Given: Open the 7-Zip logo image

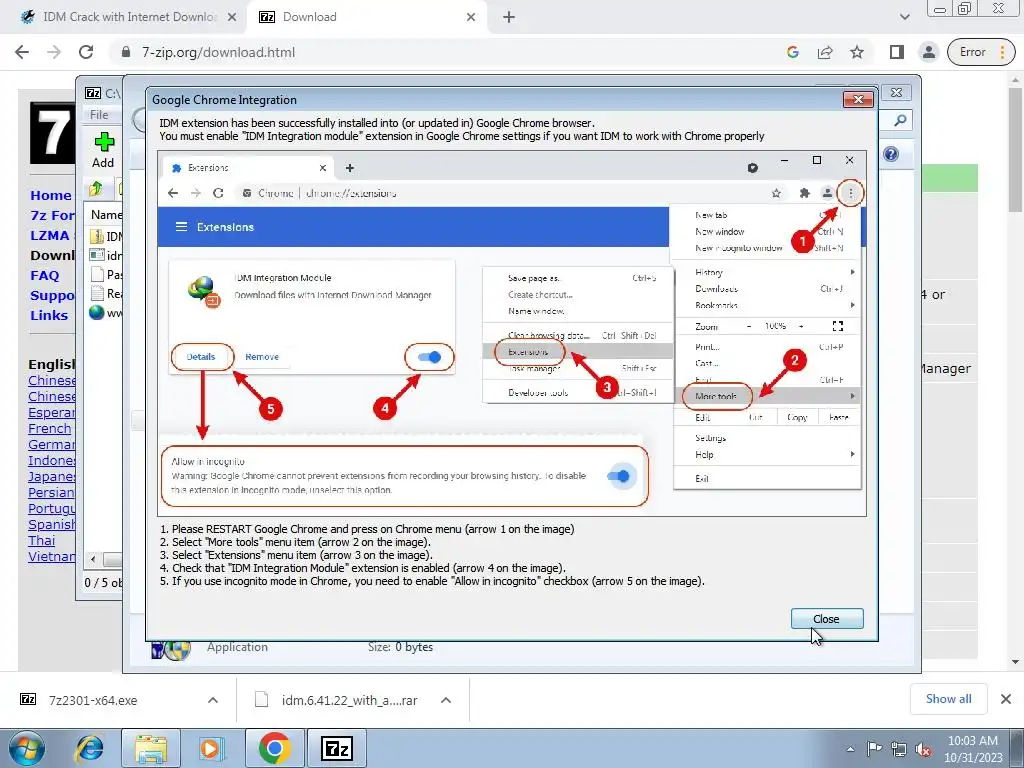Looking at the screenshot, I should pyautogui.click(x=53, y=132).
